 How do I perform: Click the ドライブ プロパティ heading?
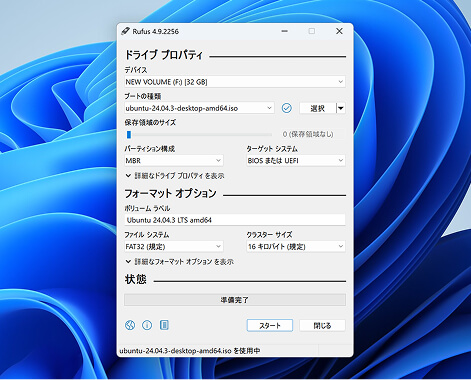click(164, 55)
